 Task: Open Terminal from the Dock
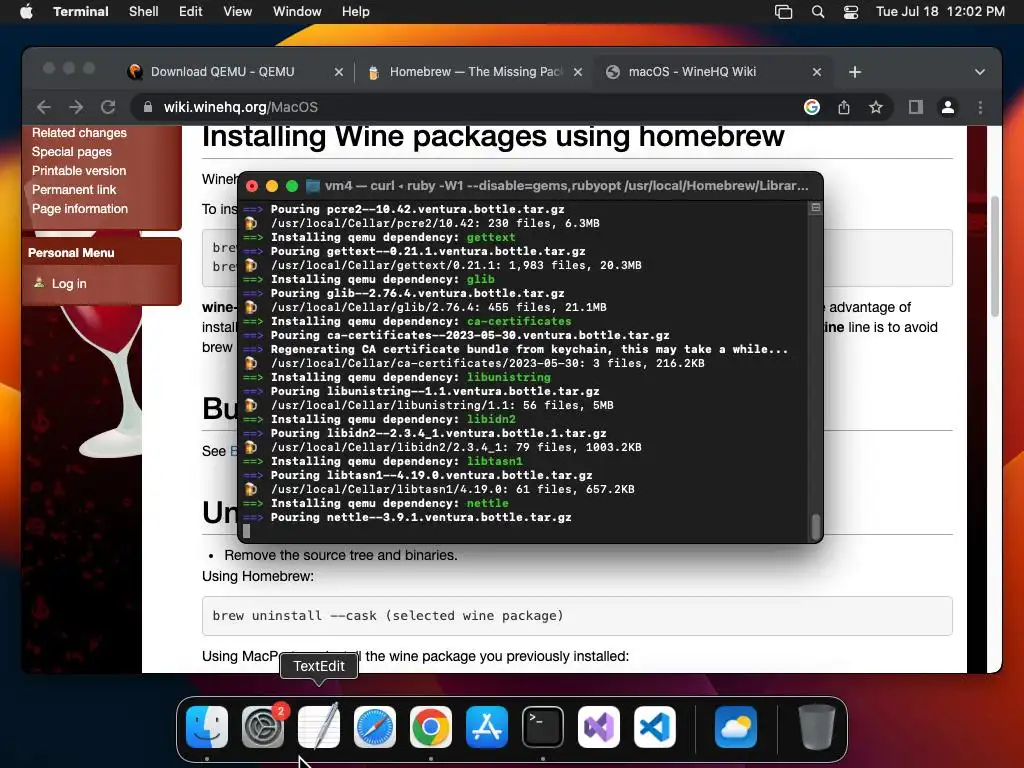(543, 727)
